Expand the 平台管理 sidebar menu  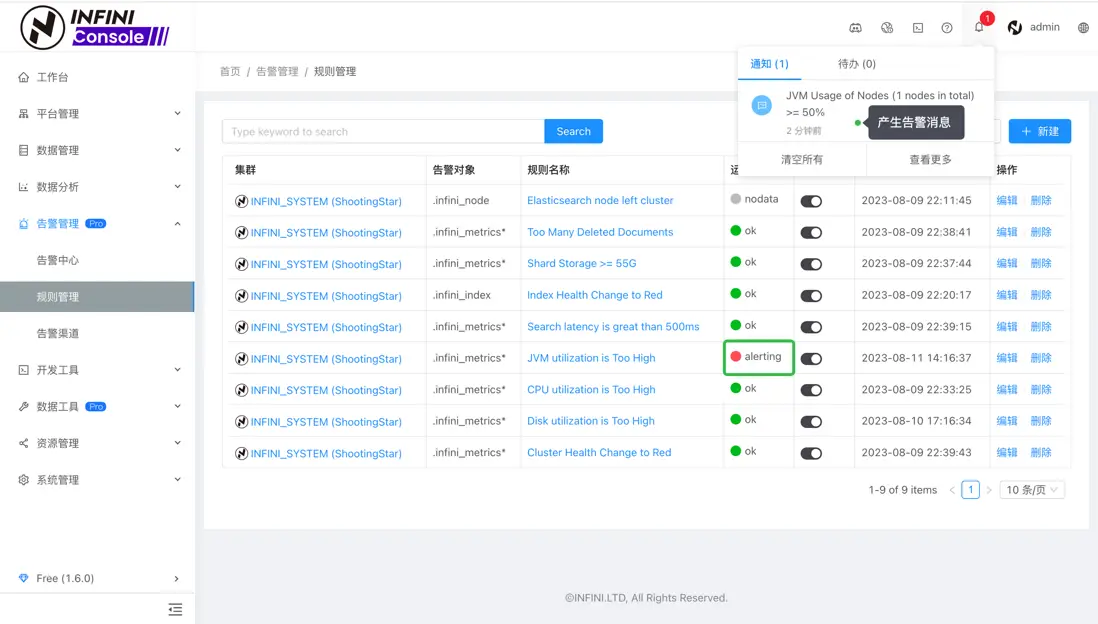[97, 114]
